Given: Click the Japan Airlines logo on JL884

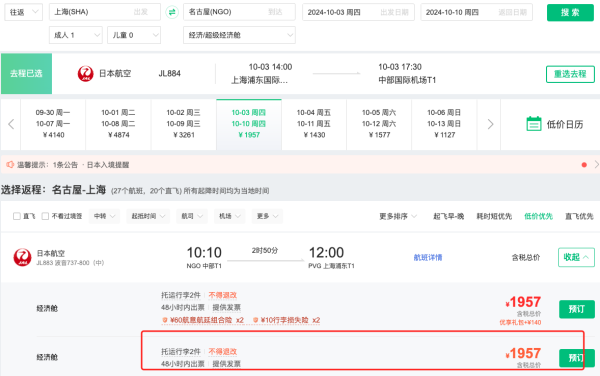Looking at the screenshot, I should (x=85, y=73).
